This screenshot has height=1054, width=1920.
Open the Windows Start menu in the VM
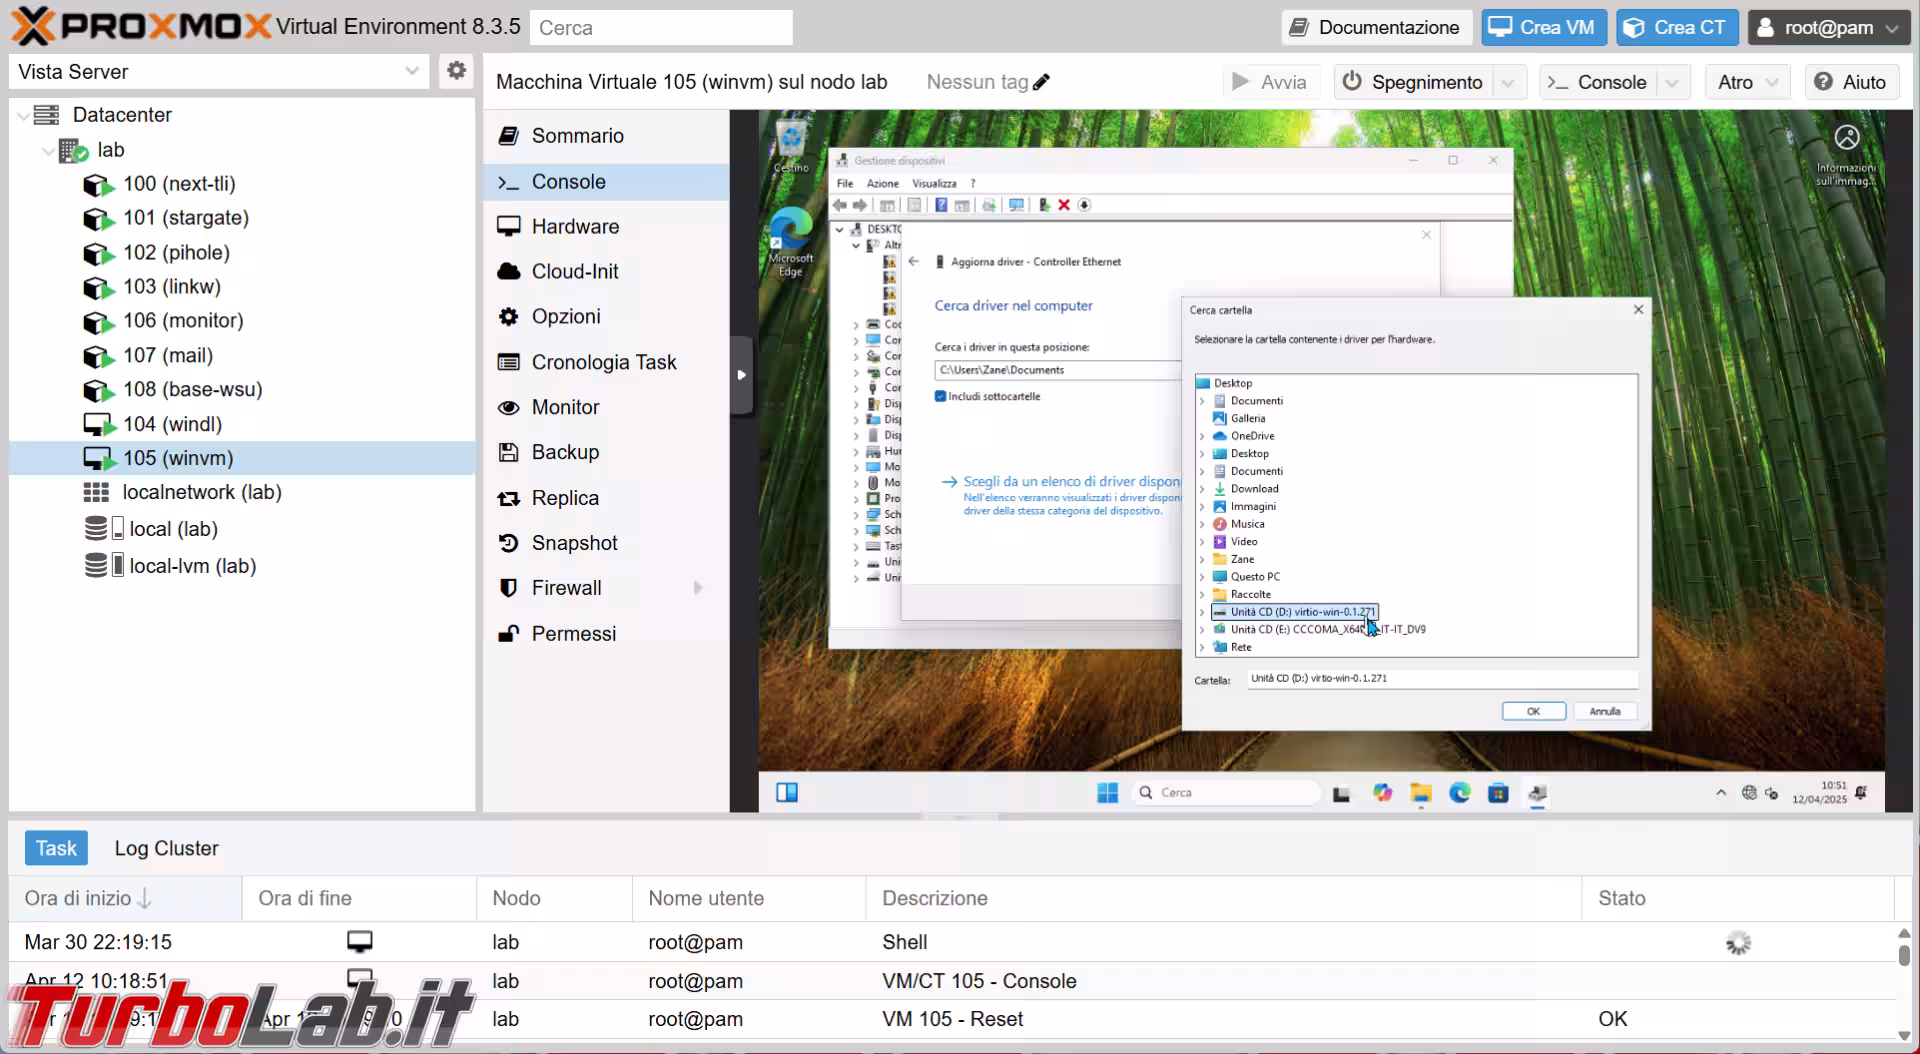tap(1107, 793)
